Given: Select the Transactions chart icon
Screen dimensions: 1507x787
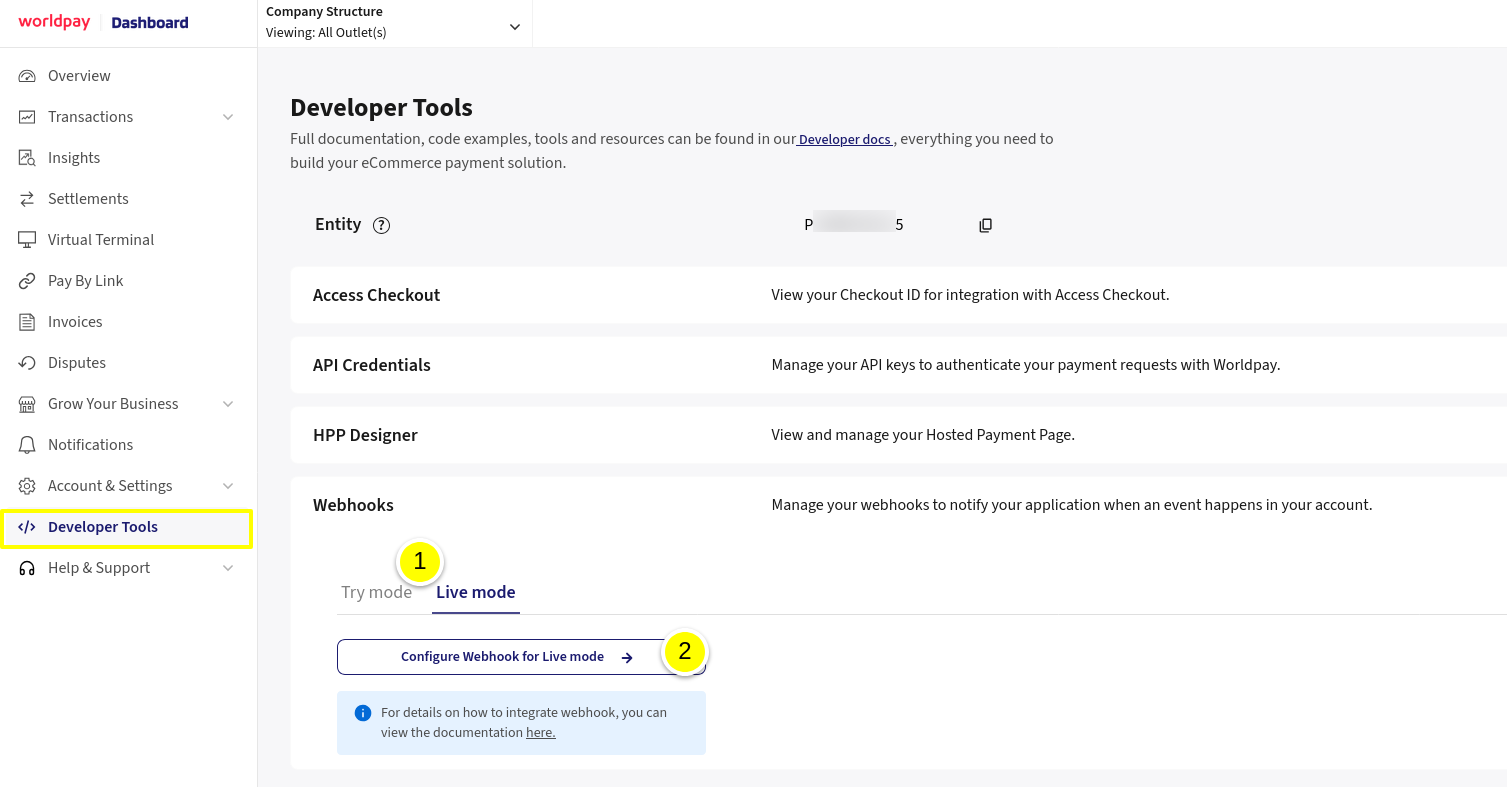Looking at the screenshot, I should tap(28, 117).
